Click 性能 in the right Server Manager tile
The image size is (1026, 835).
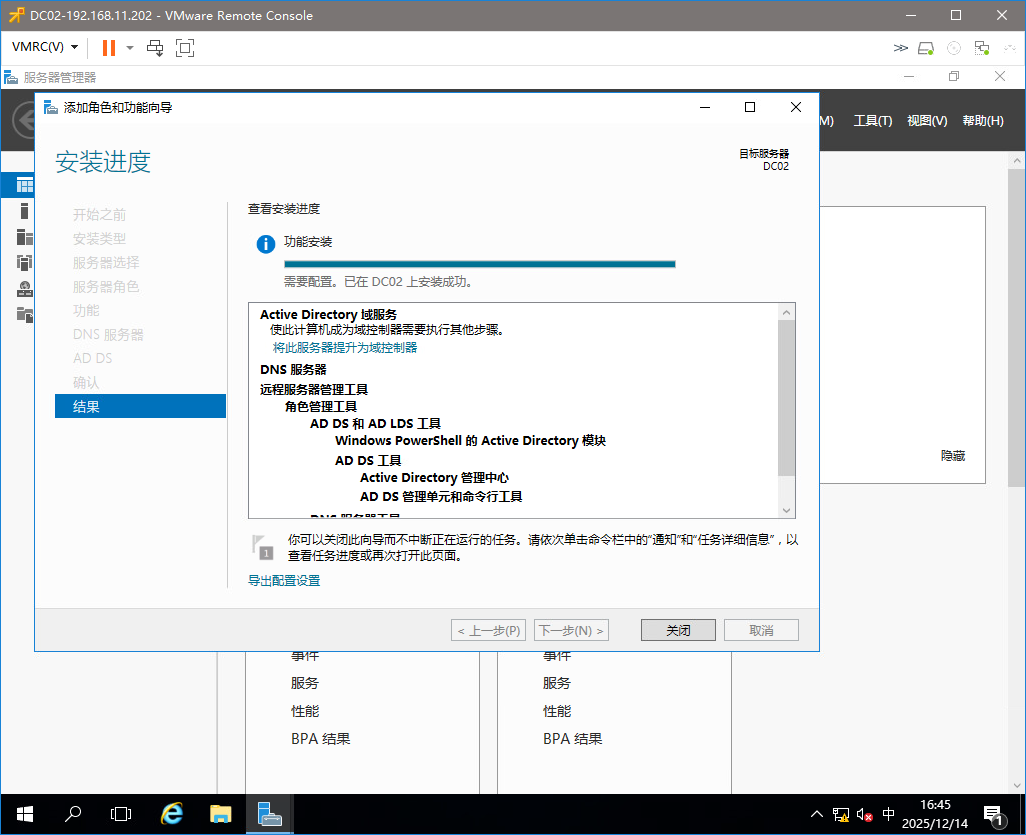point(556,711)
